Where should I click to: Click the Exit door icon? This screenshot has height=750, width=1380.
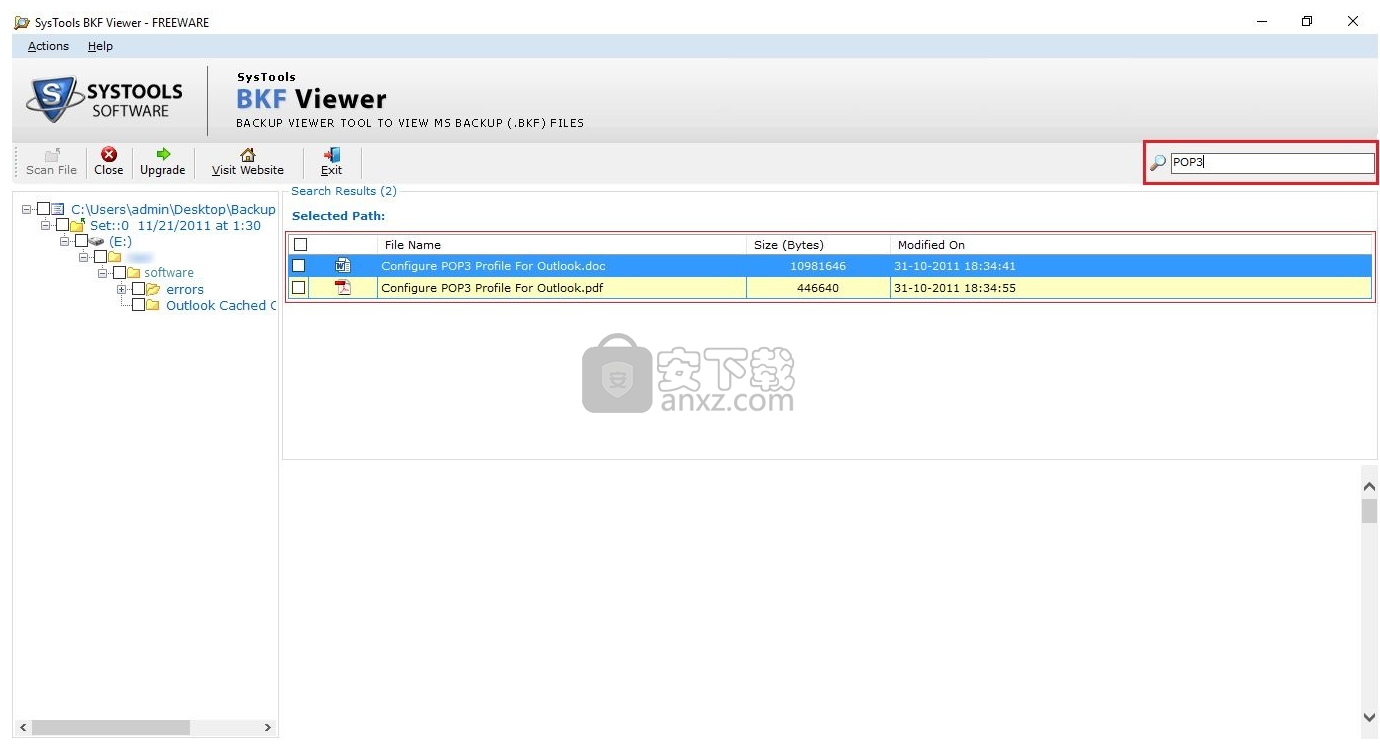[332, 154]
